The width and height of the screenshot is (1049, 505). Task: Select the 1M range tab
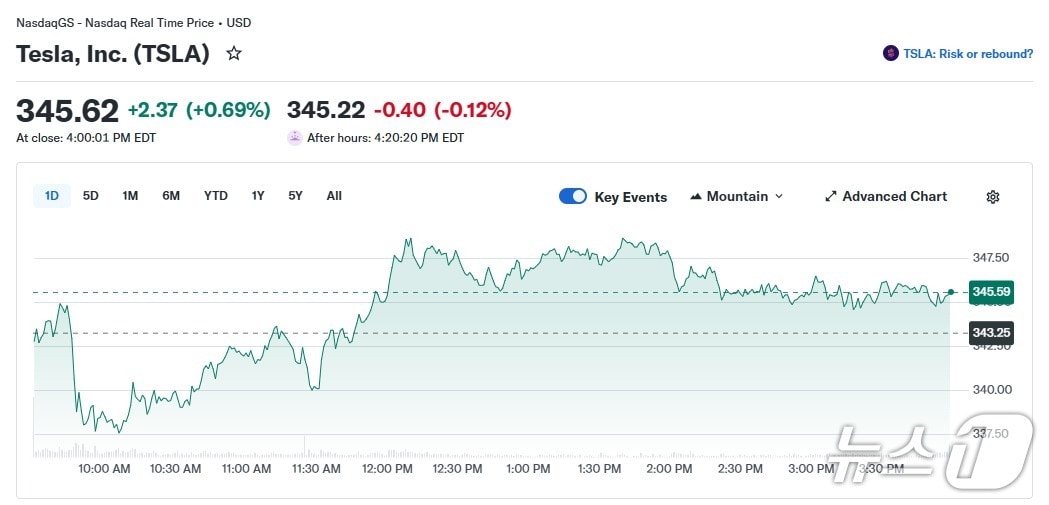[x=130, y=196]
